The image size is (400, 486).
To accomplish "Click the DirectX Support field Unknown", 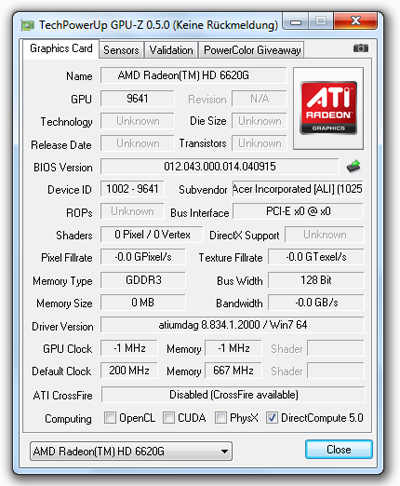I will (x=325, y=235).
